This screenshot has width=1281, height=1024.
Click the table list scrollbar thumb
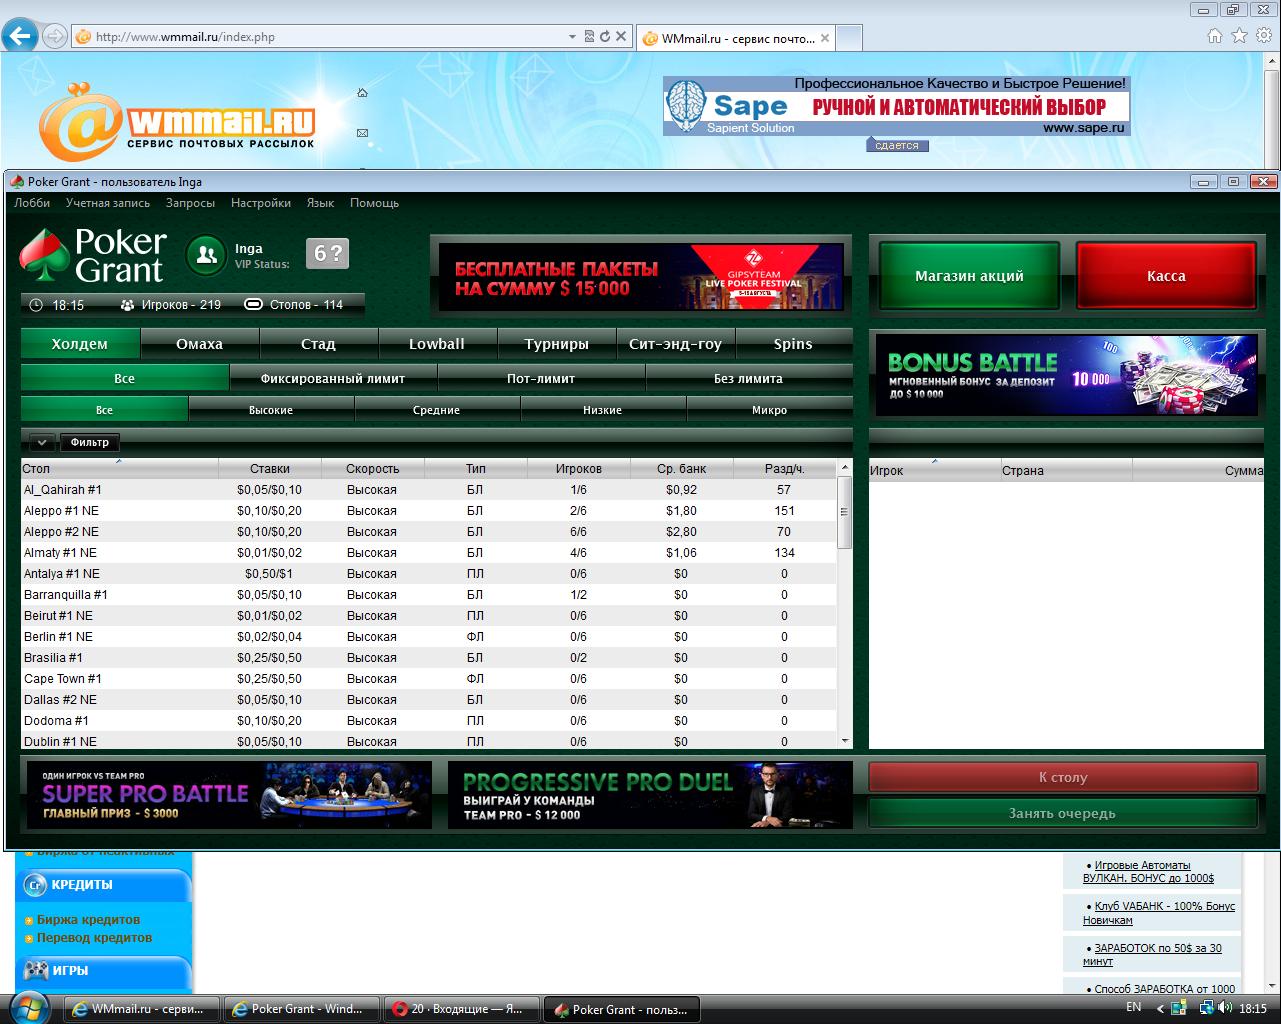(845, 511)
